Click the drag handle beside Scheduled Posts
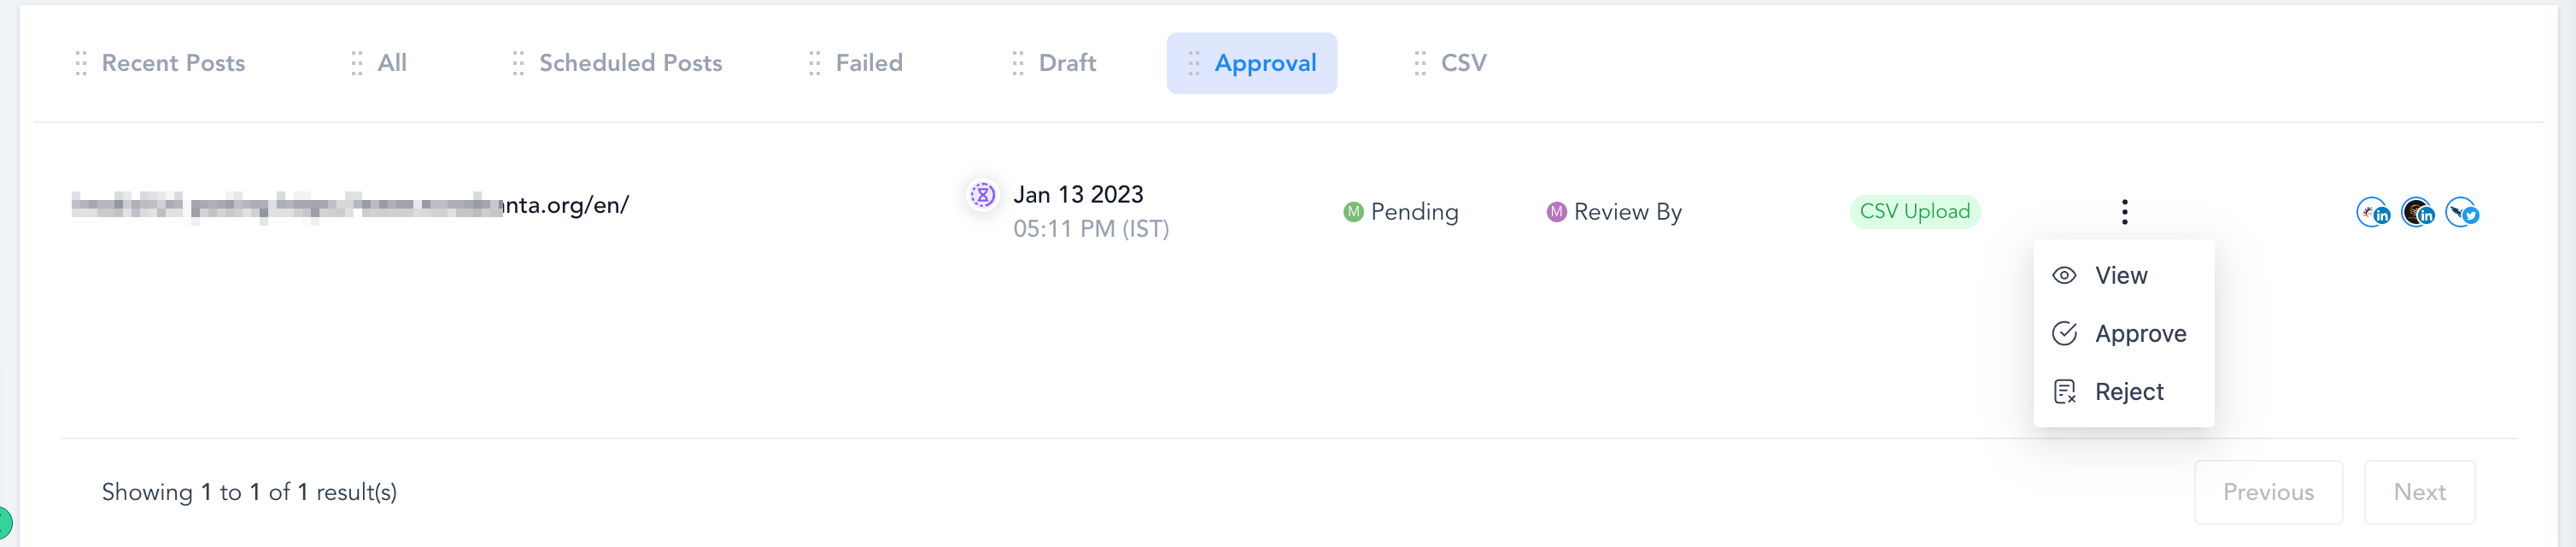The width and height of the screenshot is (2576, 547). pyautogui.click(x=518, y=64)
